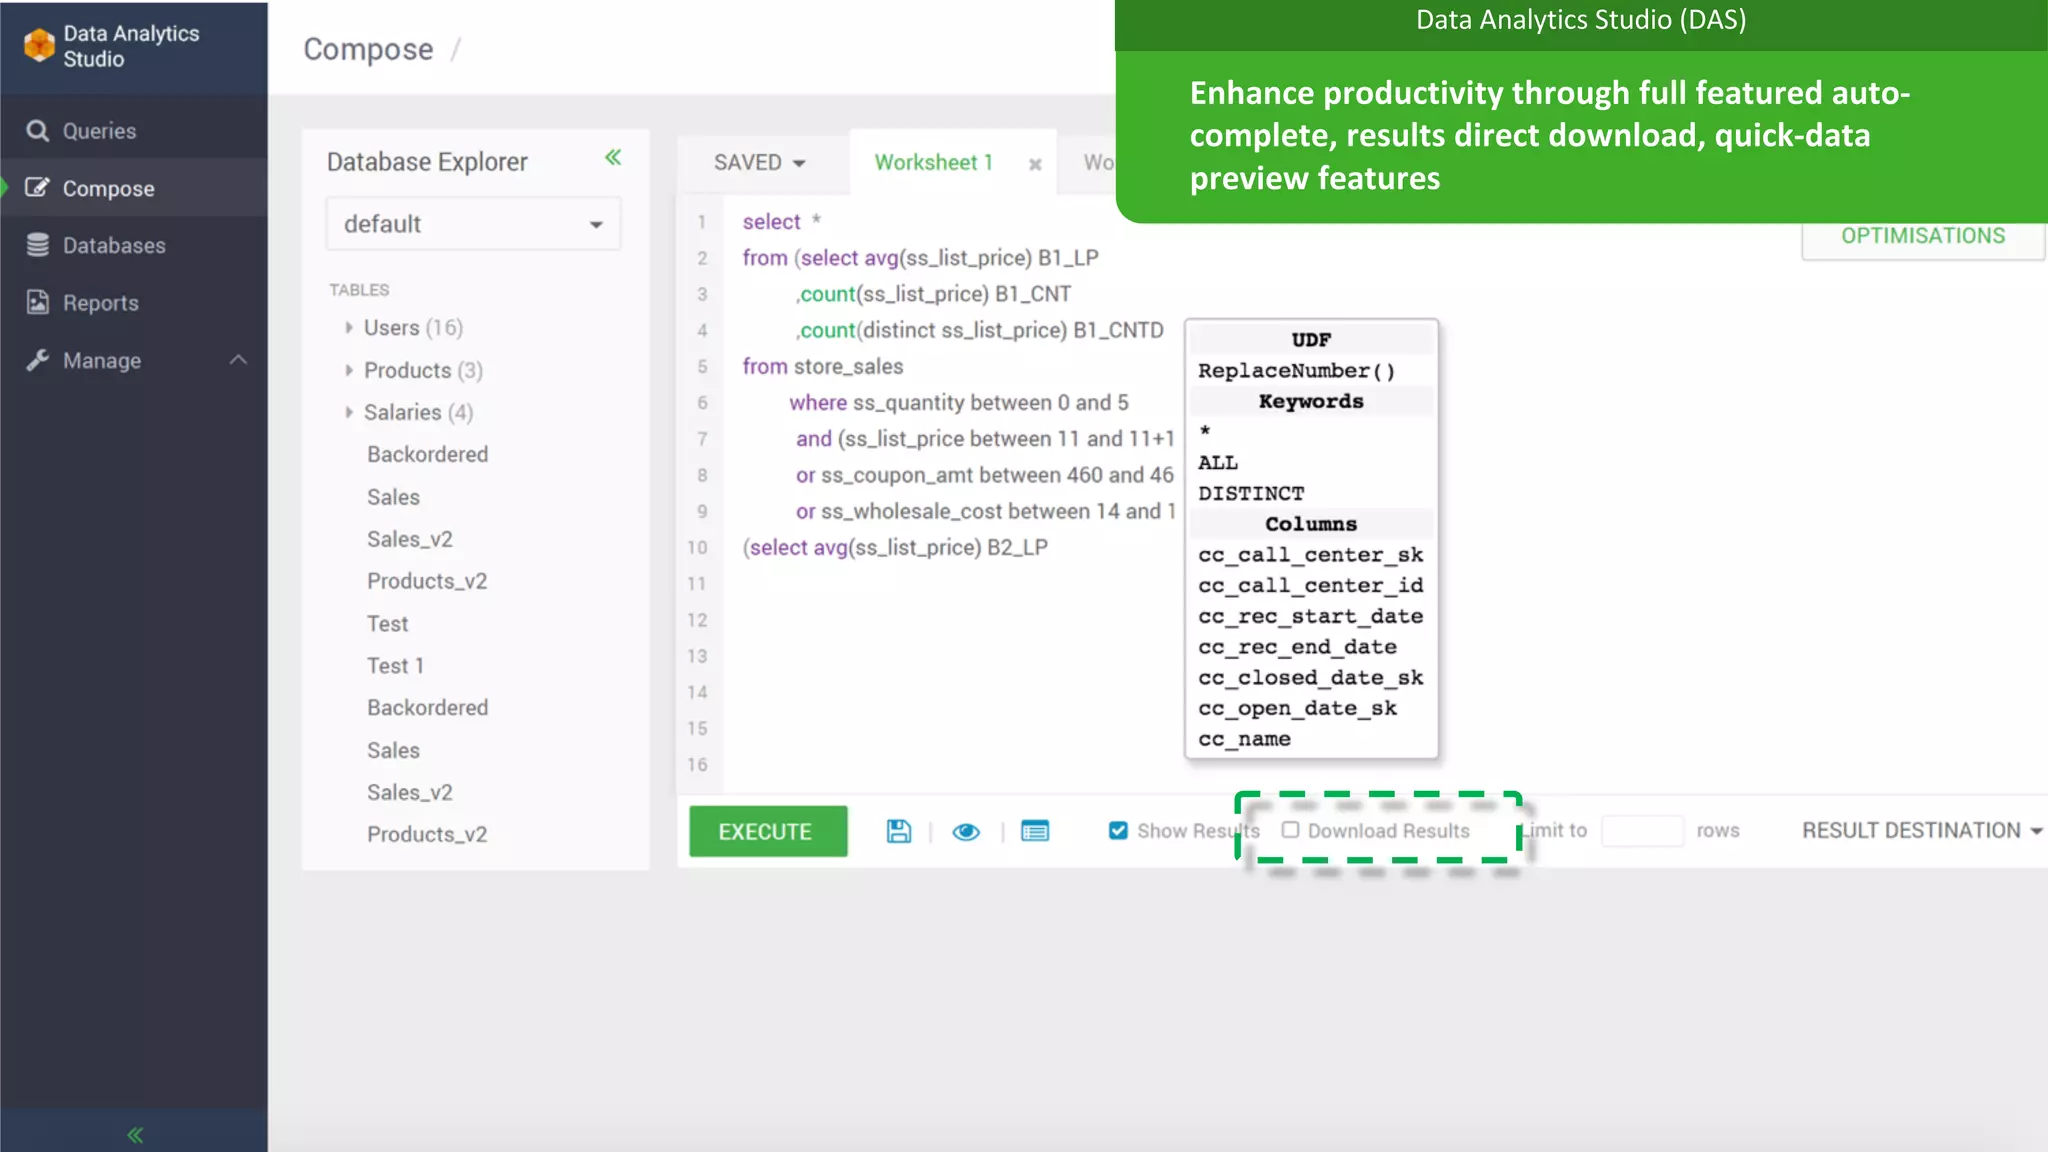Image resolution: width=2048 pixels, height=1152 pixels.
Task: Open the Databases section
Action: (x=133, y=245)
